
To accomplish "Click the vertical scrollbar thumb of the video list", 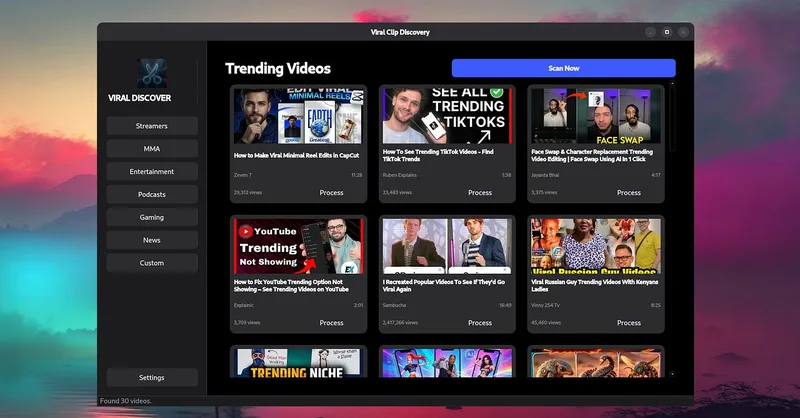I will point(672,119).
